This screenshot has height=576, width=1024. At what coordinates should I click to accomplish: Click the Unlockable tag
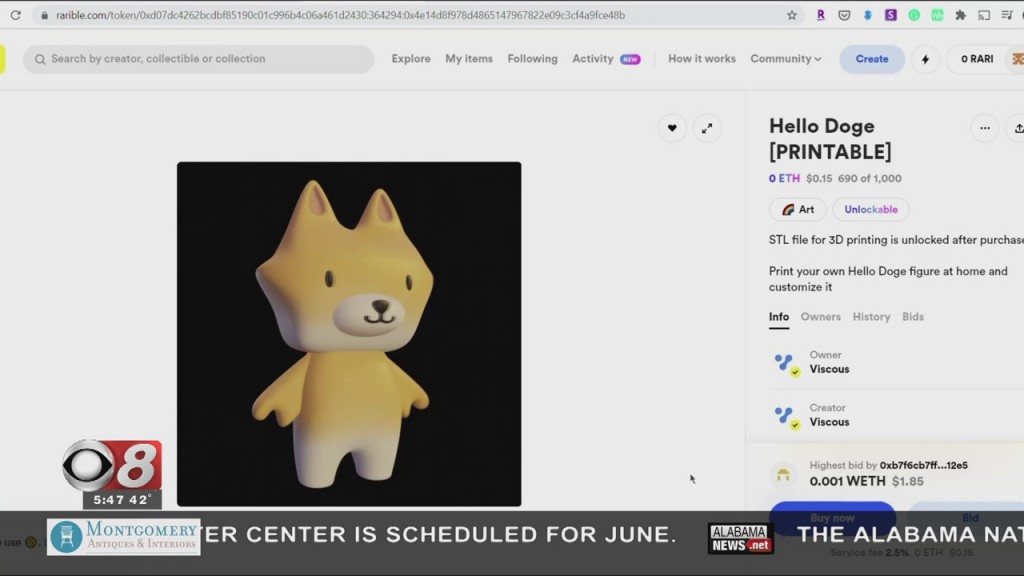point(871,210)
